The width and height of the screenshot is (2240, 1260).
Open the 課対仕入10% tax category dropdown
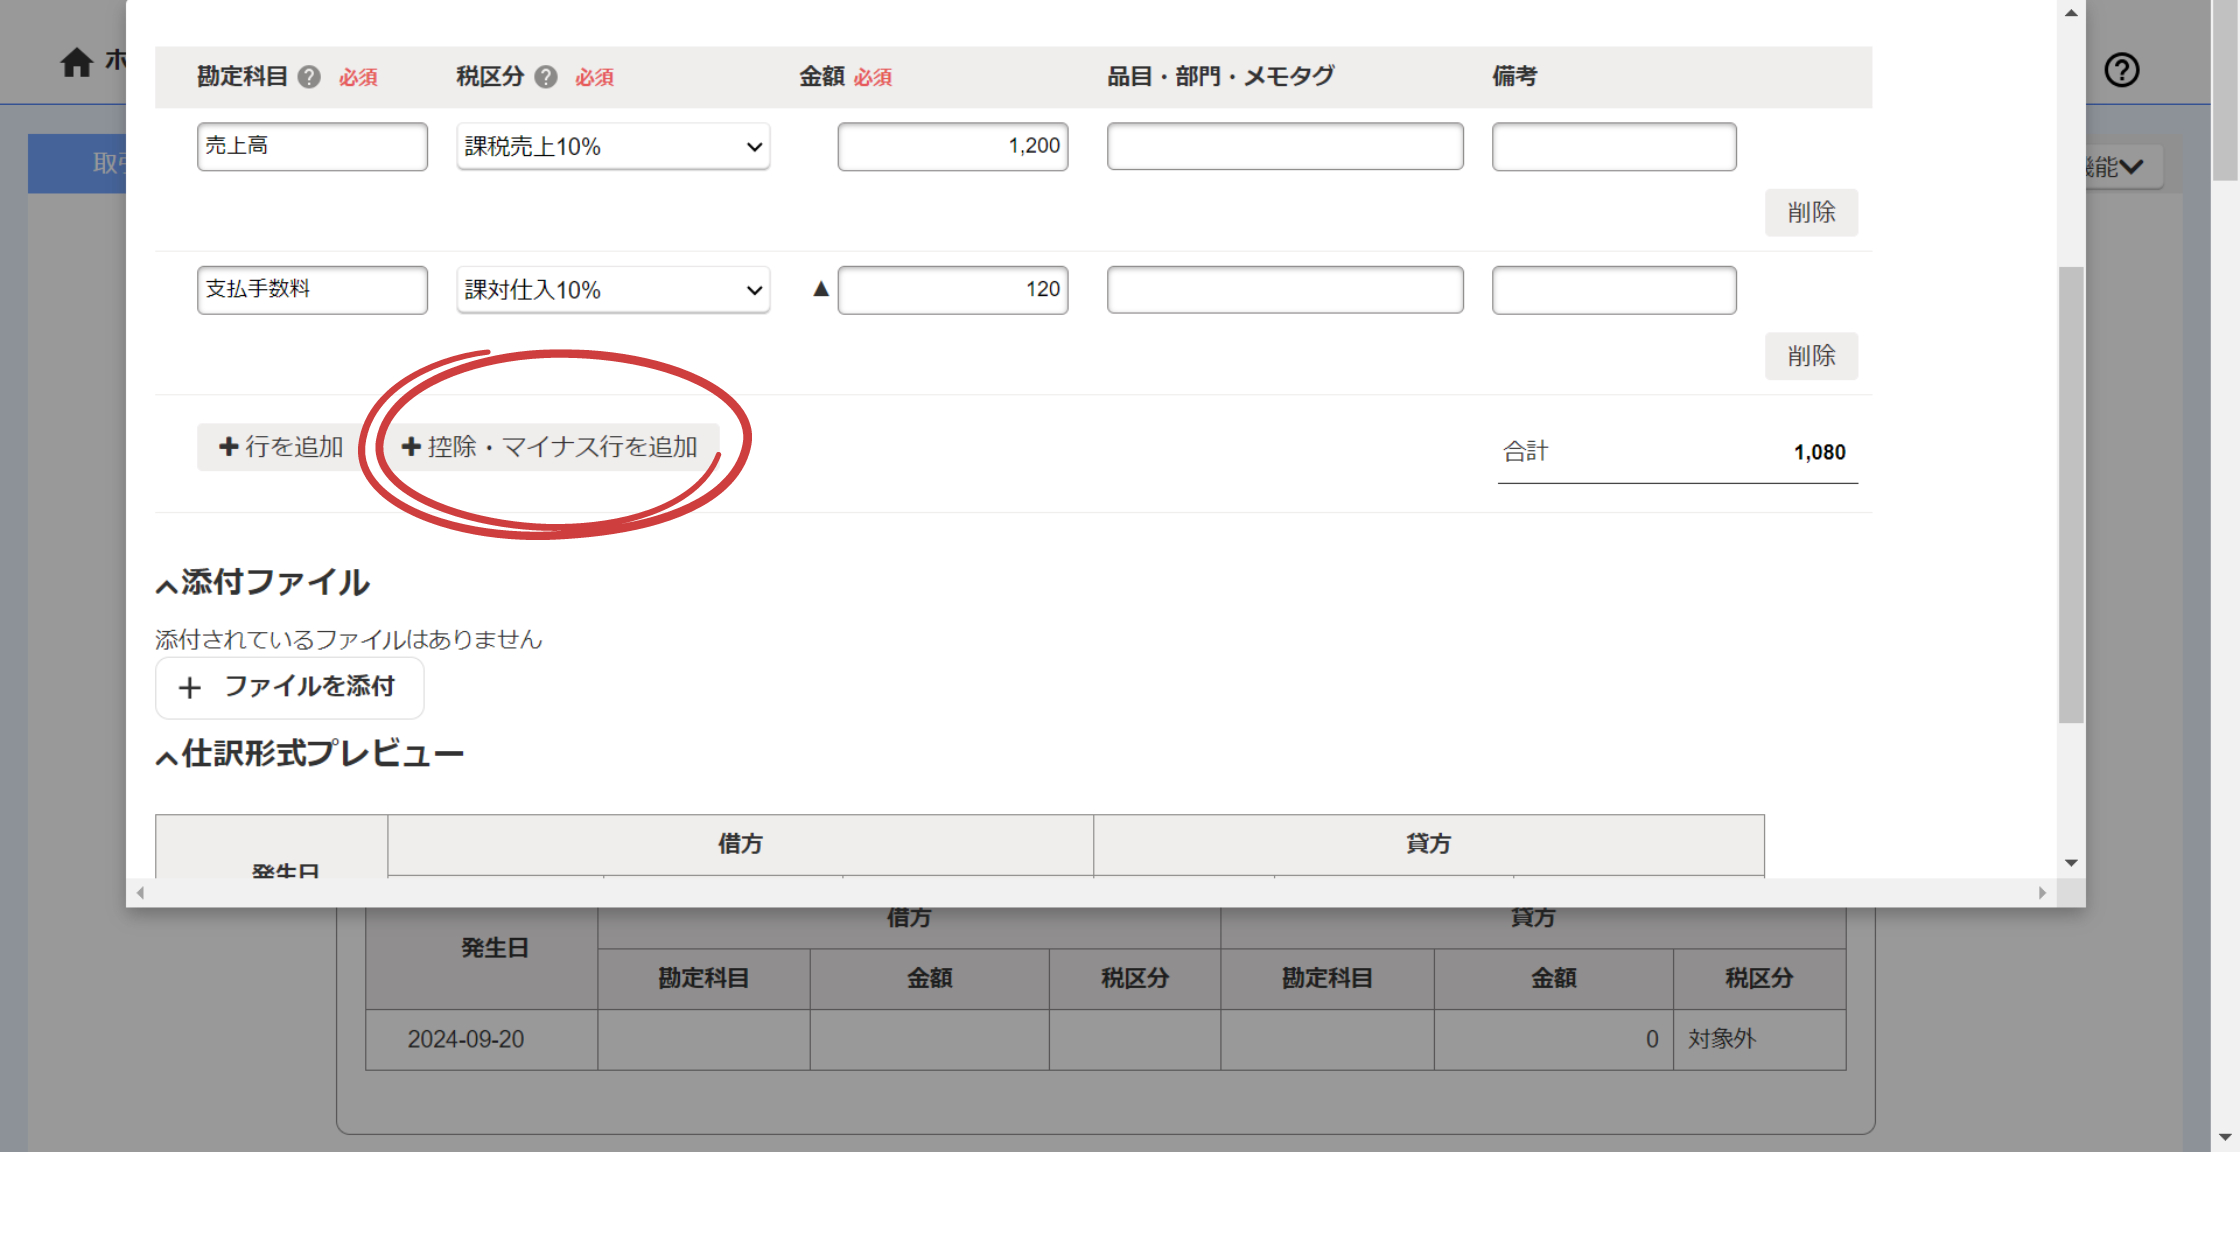(x=613, y=290)
